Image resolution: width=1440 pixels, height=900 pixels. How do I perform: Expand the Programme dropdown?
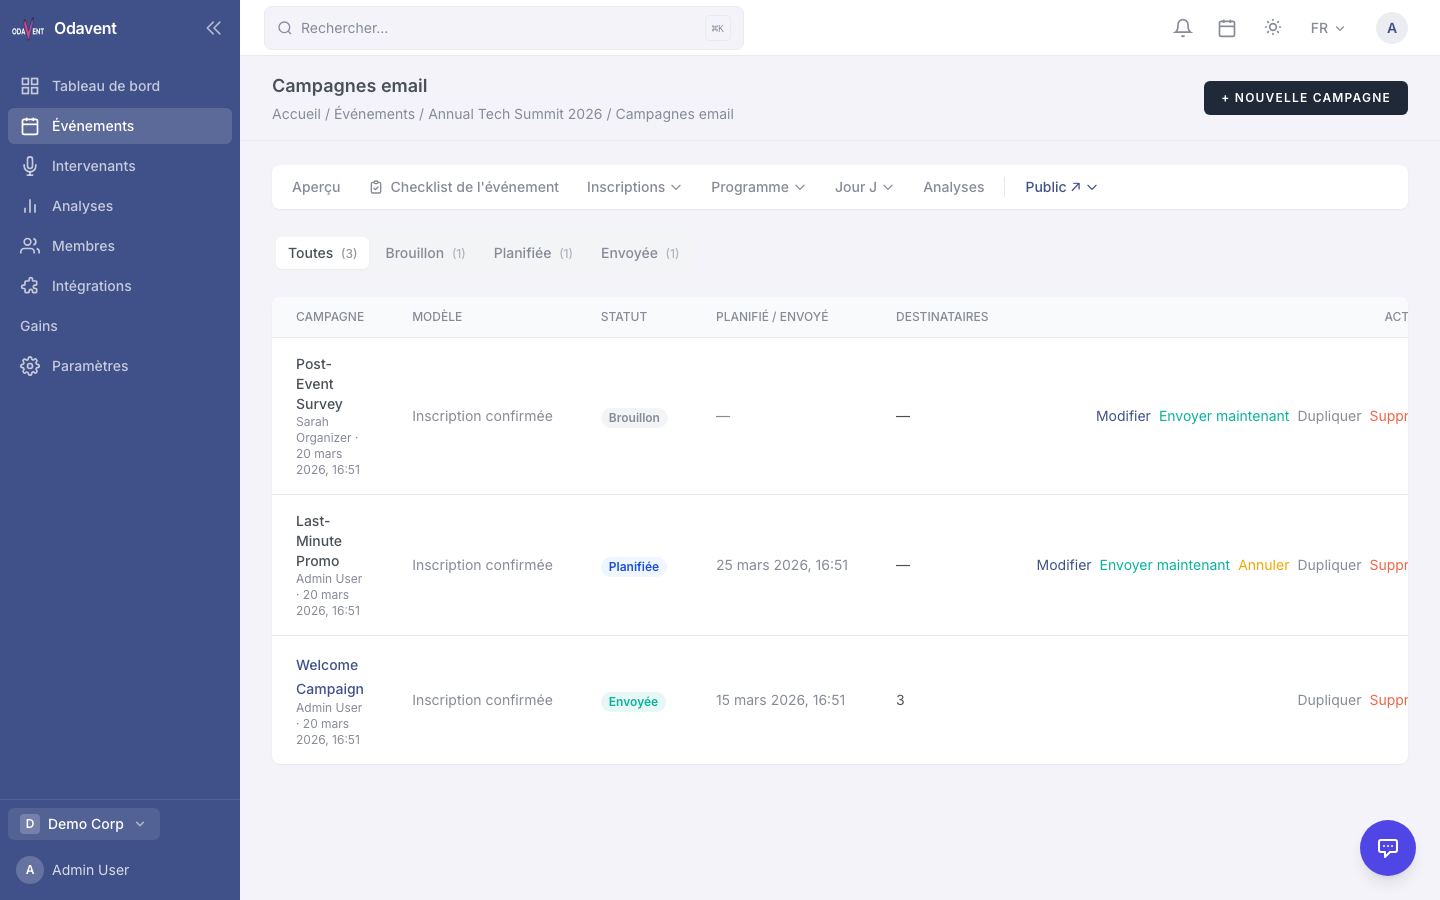click(x=758, y=187)
